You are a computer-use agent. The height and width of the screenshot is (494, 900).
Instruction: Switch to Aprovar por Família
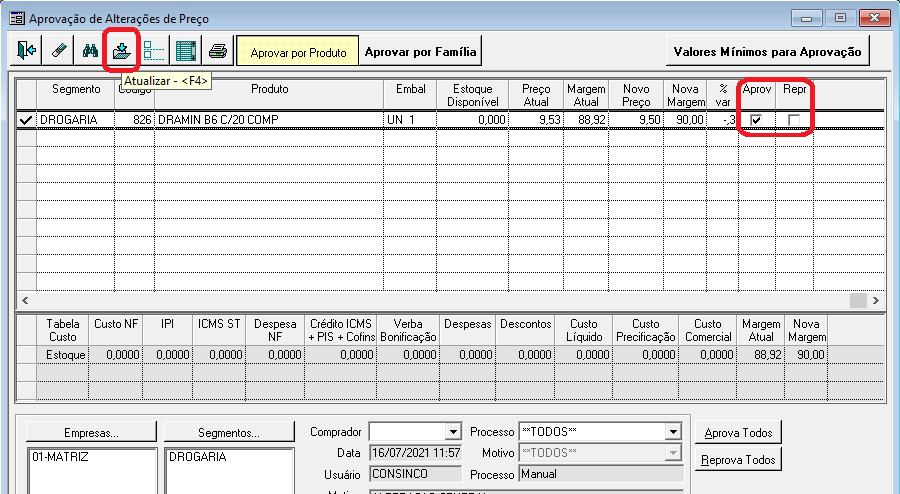click(421, 52)
